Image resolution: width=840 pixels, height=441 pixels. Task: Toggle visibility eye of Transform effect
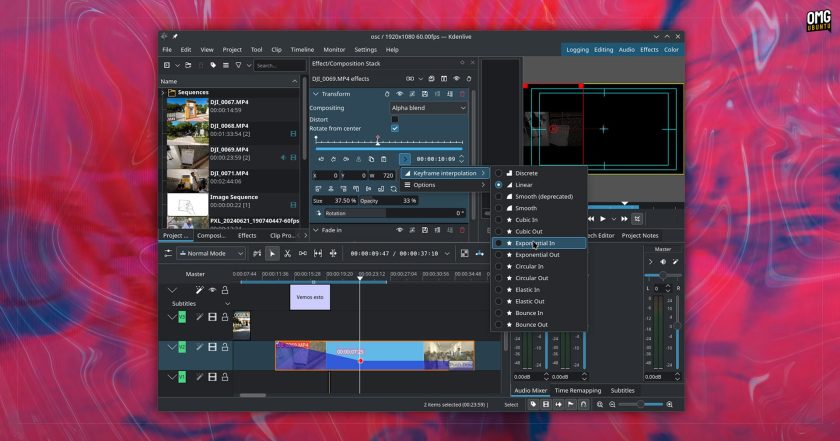click(x=400, y=94)
